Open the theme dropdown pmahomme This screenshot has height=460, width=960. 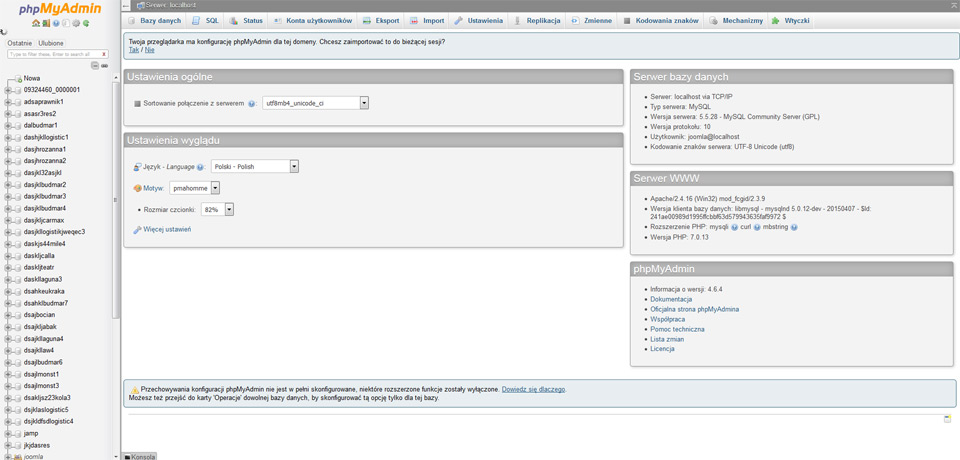point(195,189)
